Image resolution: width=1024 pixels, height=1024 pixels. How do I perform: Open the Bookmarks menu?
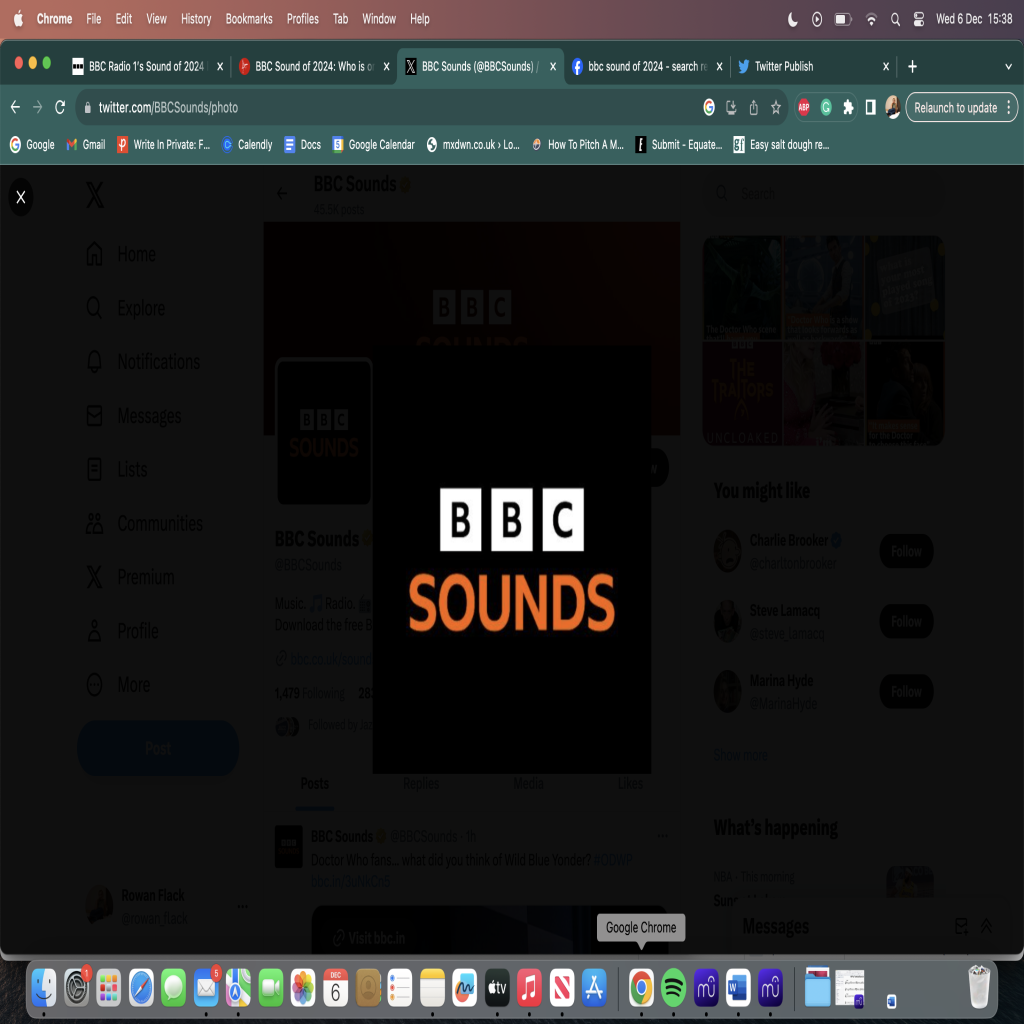click(249, 19)
